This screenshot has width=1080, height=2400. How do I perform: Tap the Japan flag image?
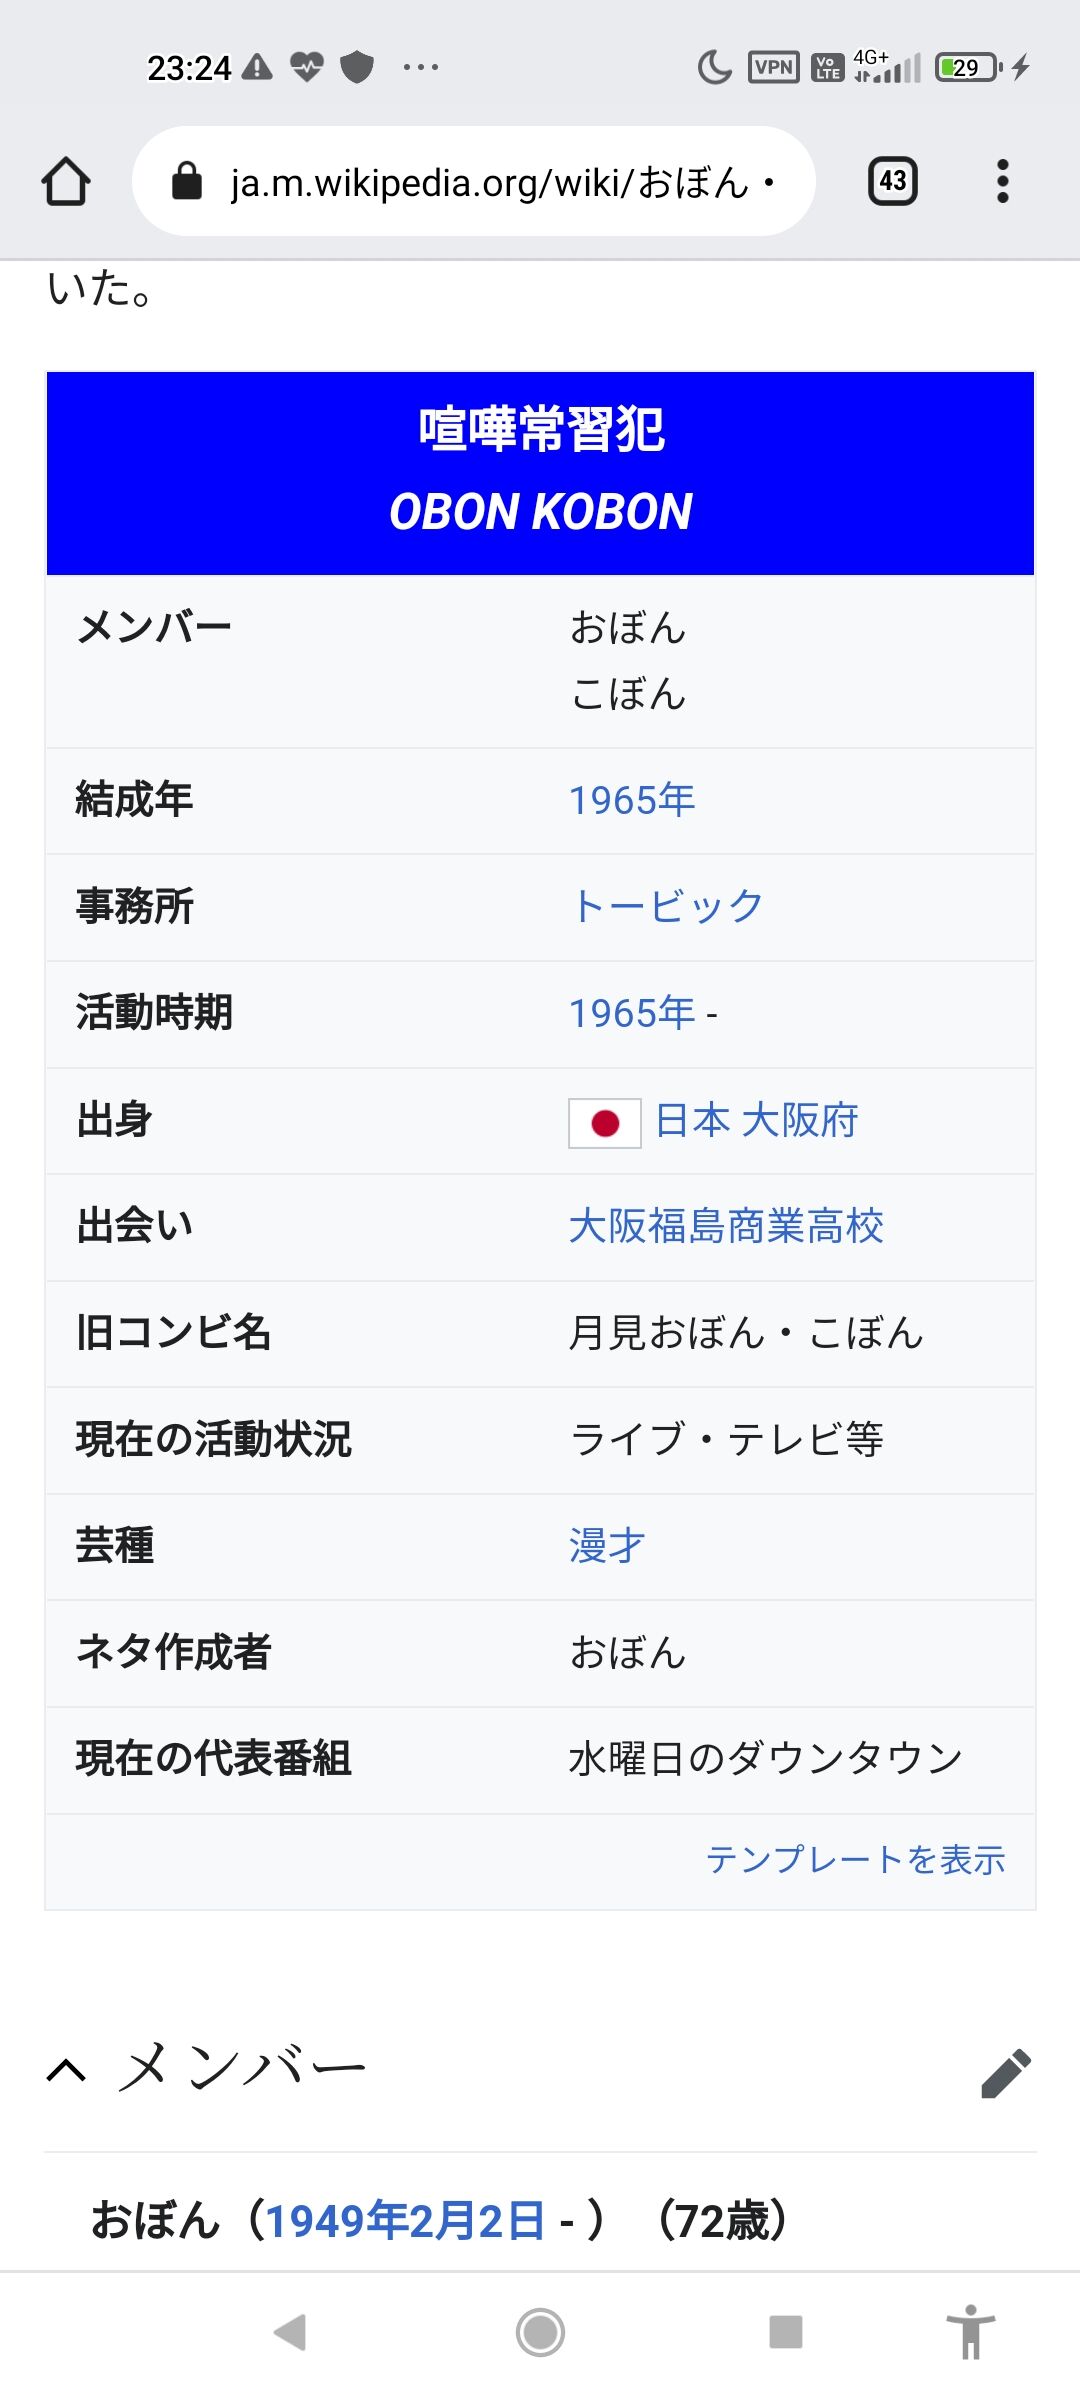tap(604, 1123)
